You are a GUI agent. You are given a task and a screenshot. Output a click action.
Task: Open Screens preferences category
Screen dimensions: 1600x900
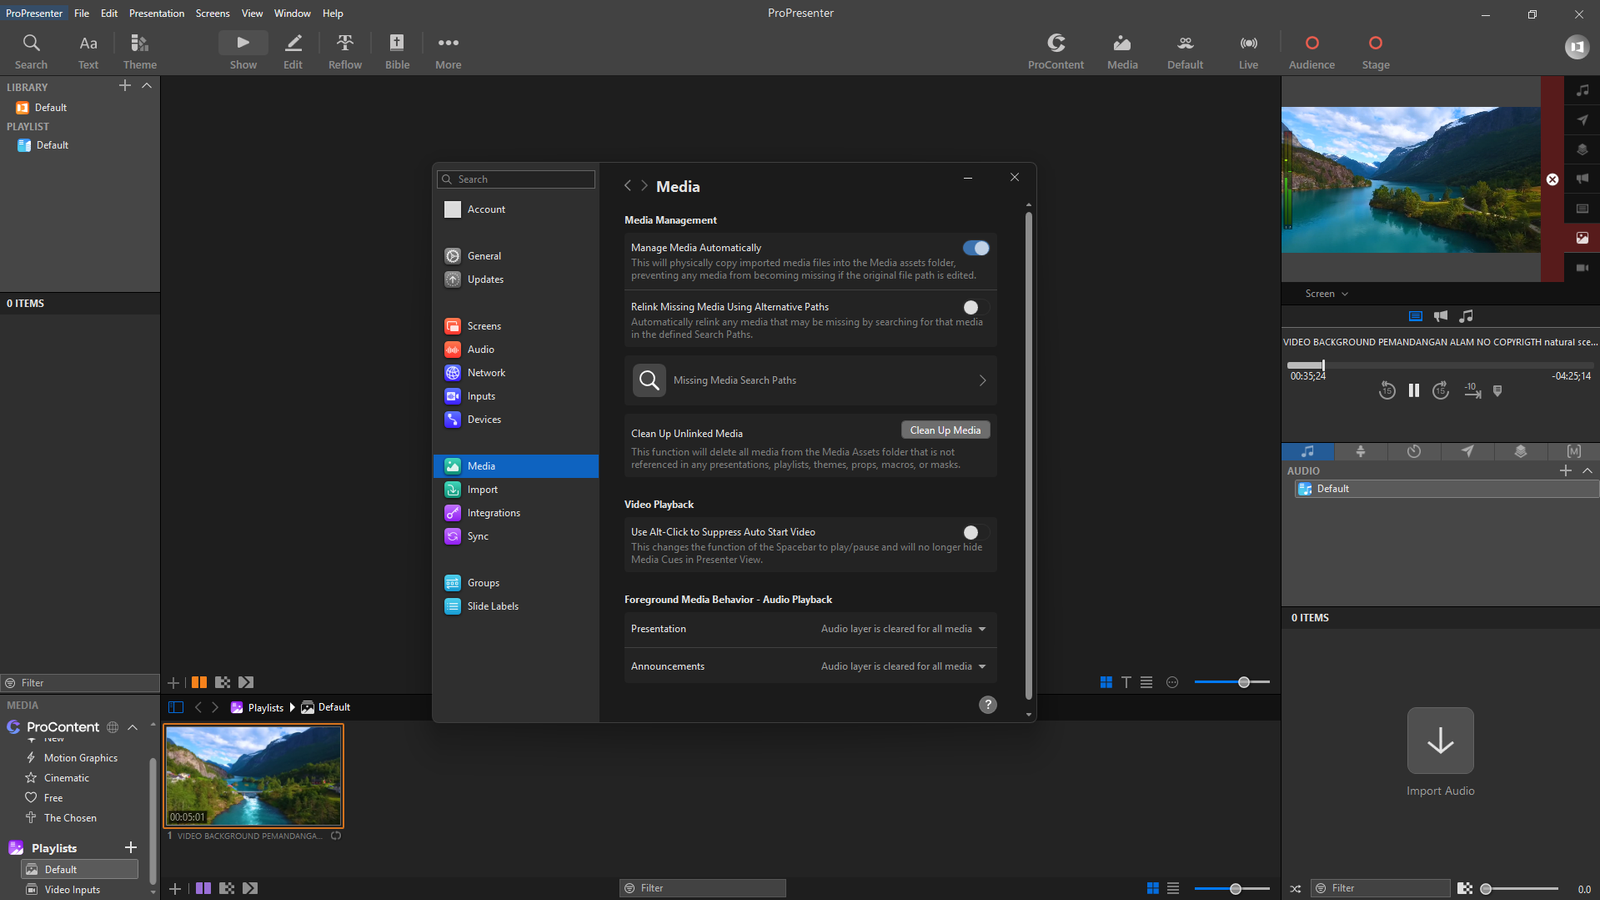516,326
